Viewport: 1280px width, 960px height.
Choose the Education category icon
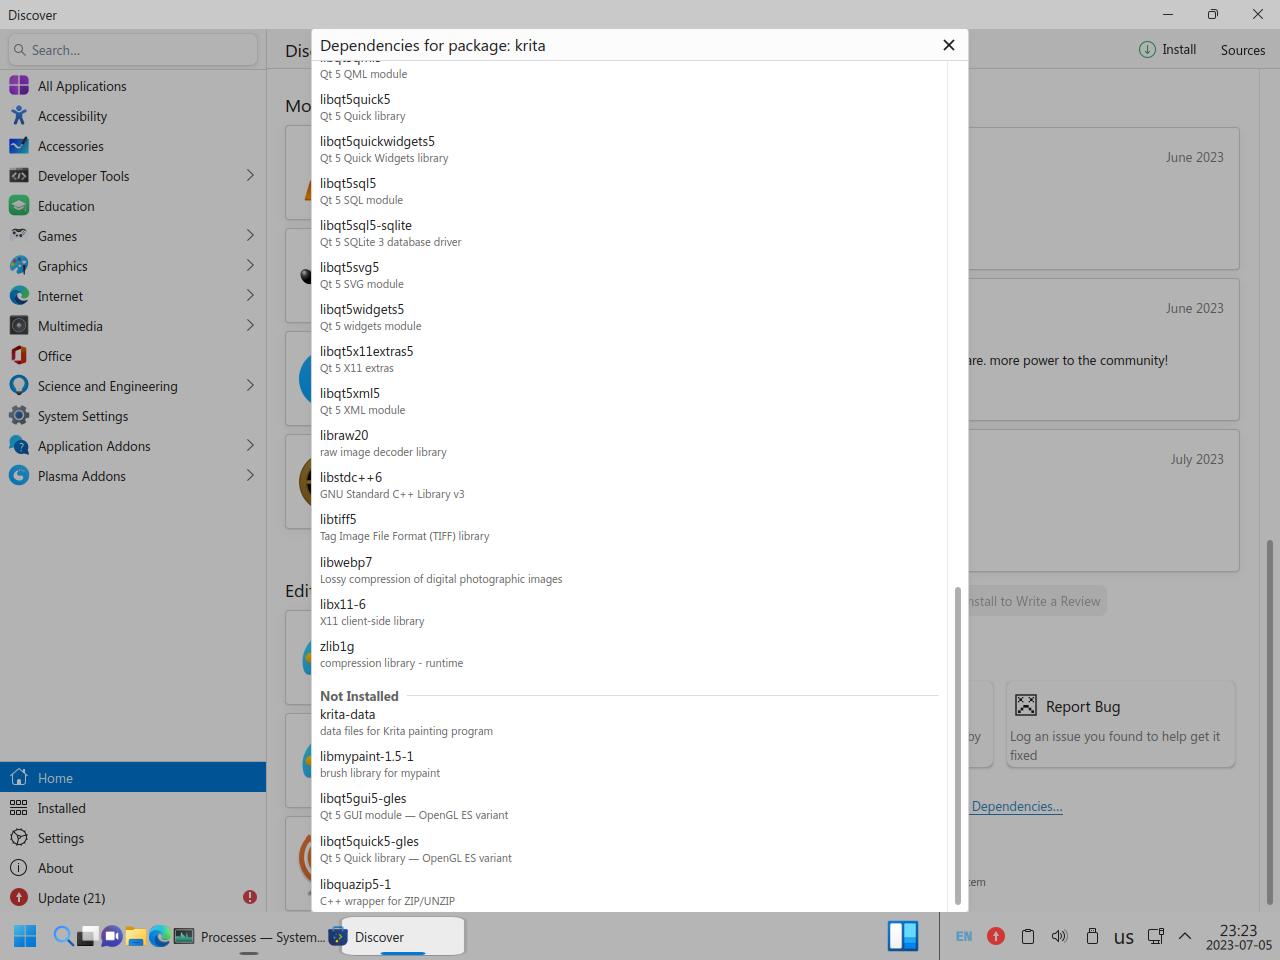(x=19, y=206)
